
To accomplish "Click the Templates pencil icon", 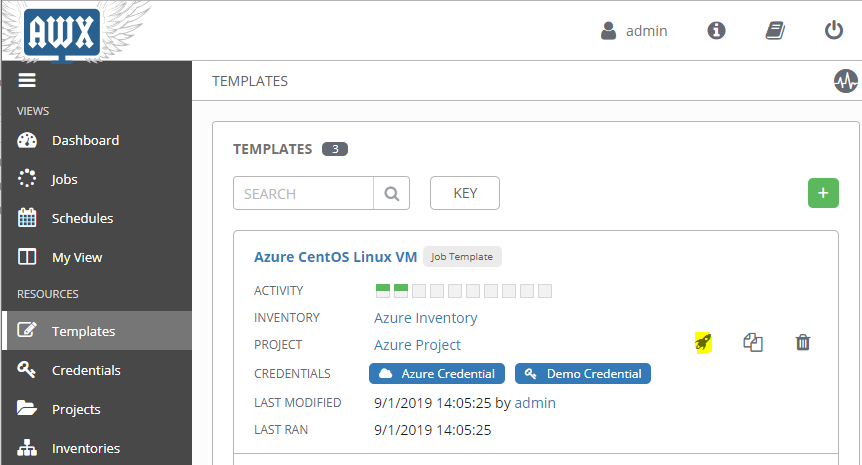I will click(x=27, y=330).
